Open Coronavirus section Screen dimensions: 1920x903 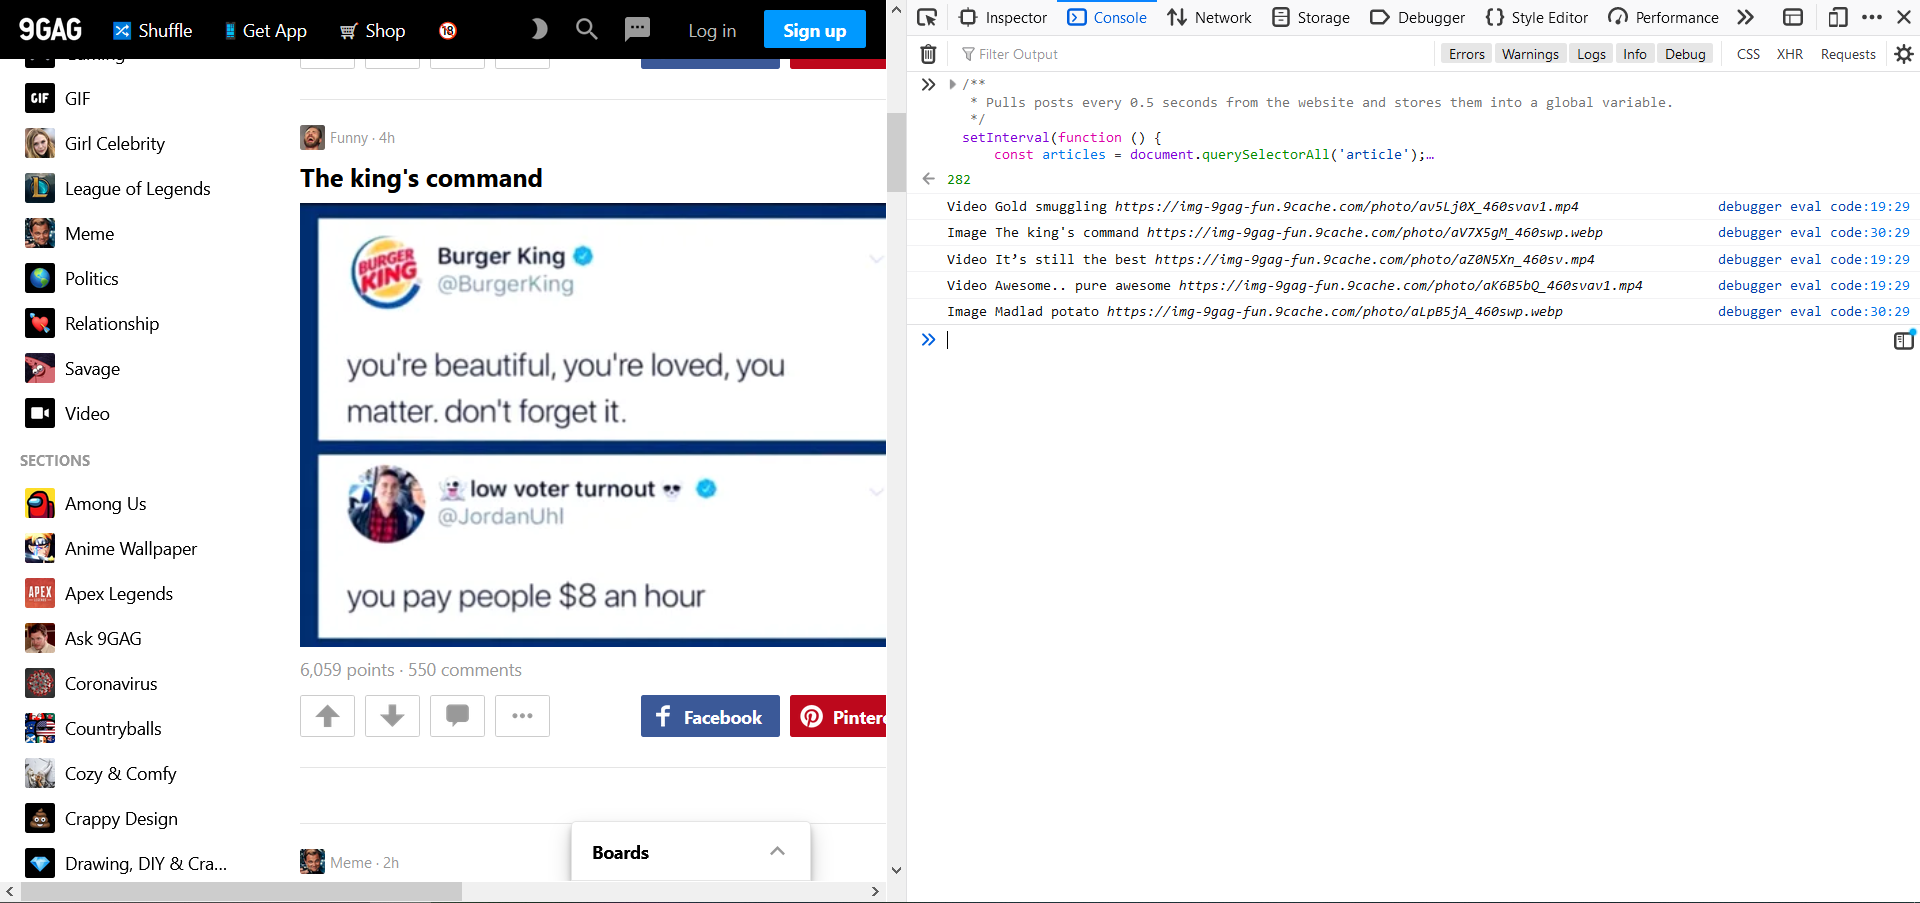tap(91, 683)
